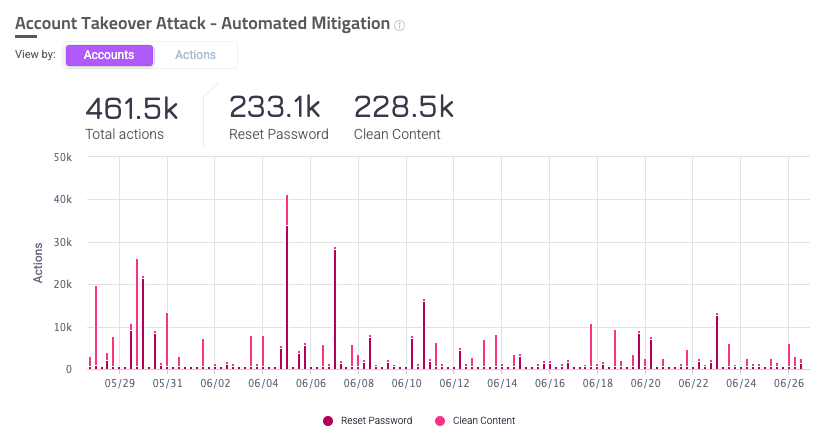Switch view to Actions
The height and width of the screenshot is (437, 827).
coord(195,55)
